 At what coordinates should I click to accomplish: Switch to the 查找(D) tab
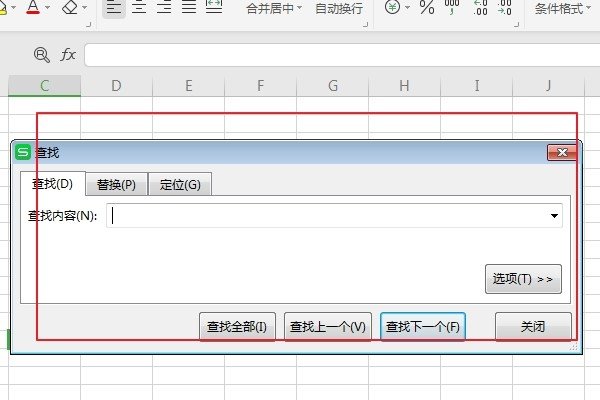pos(53,184)
